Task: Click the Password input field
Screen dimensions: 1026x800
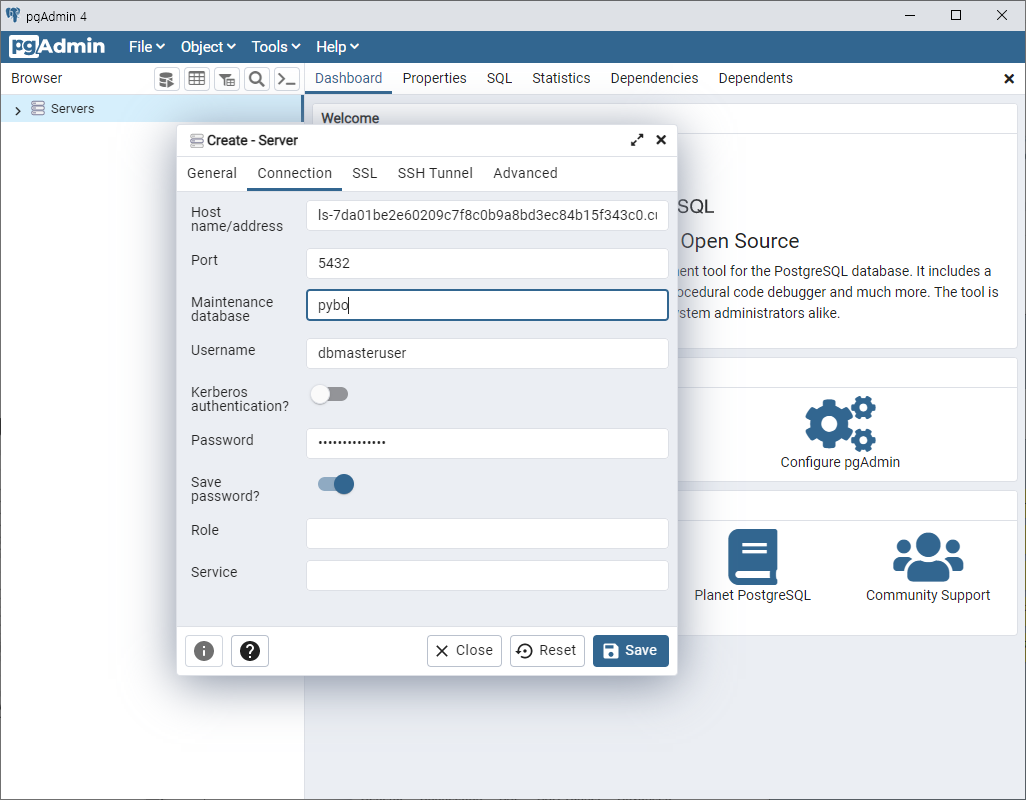Action: click(x=487, y=443)
